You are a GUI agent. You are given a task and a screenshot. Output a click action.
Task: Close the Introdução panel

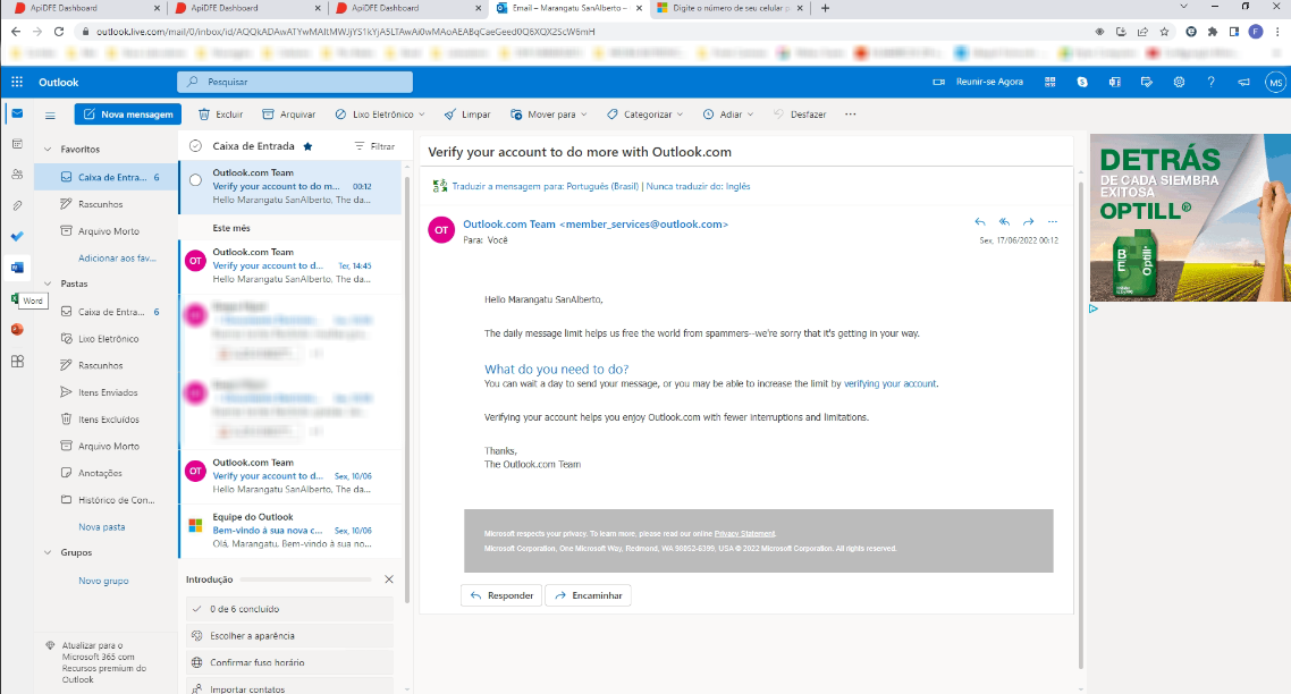(x=389, y=579)
